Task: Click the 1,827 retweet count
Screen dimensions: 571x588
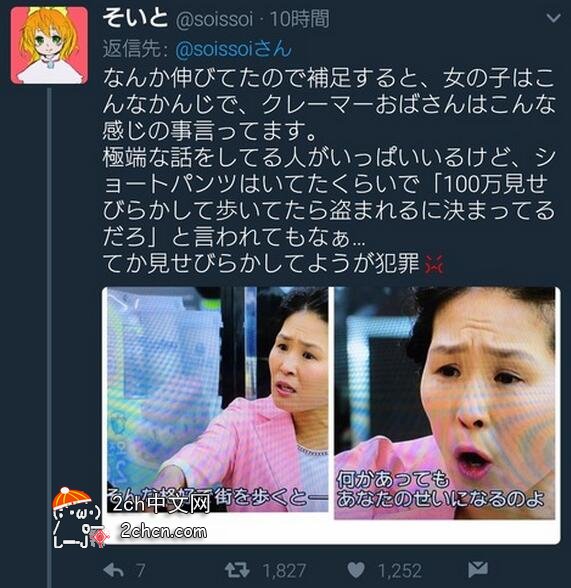Action: pos(284,571)
